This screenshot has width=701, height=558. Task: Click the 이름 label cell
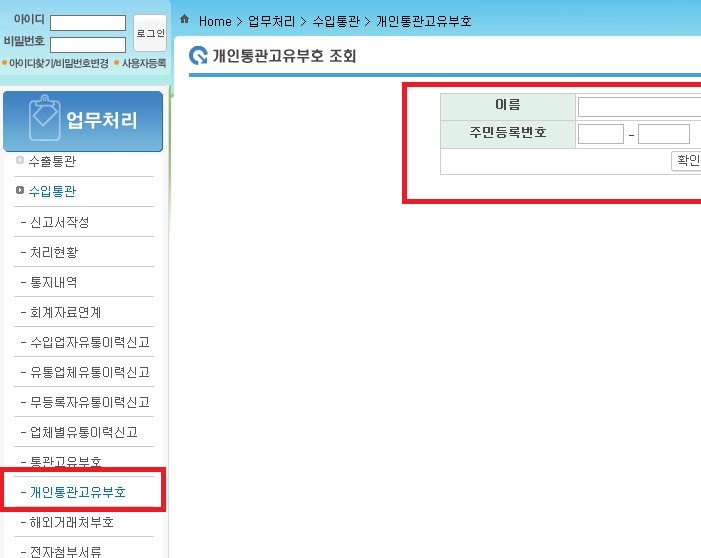pos(508,107)
